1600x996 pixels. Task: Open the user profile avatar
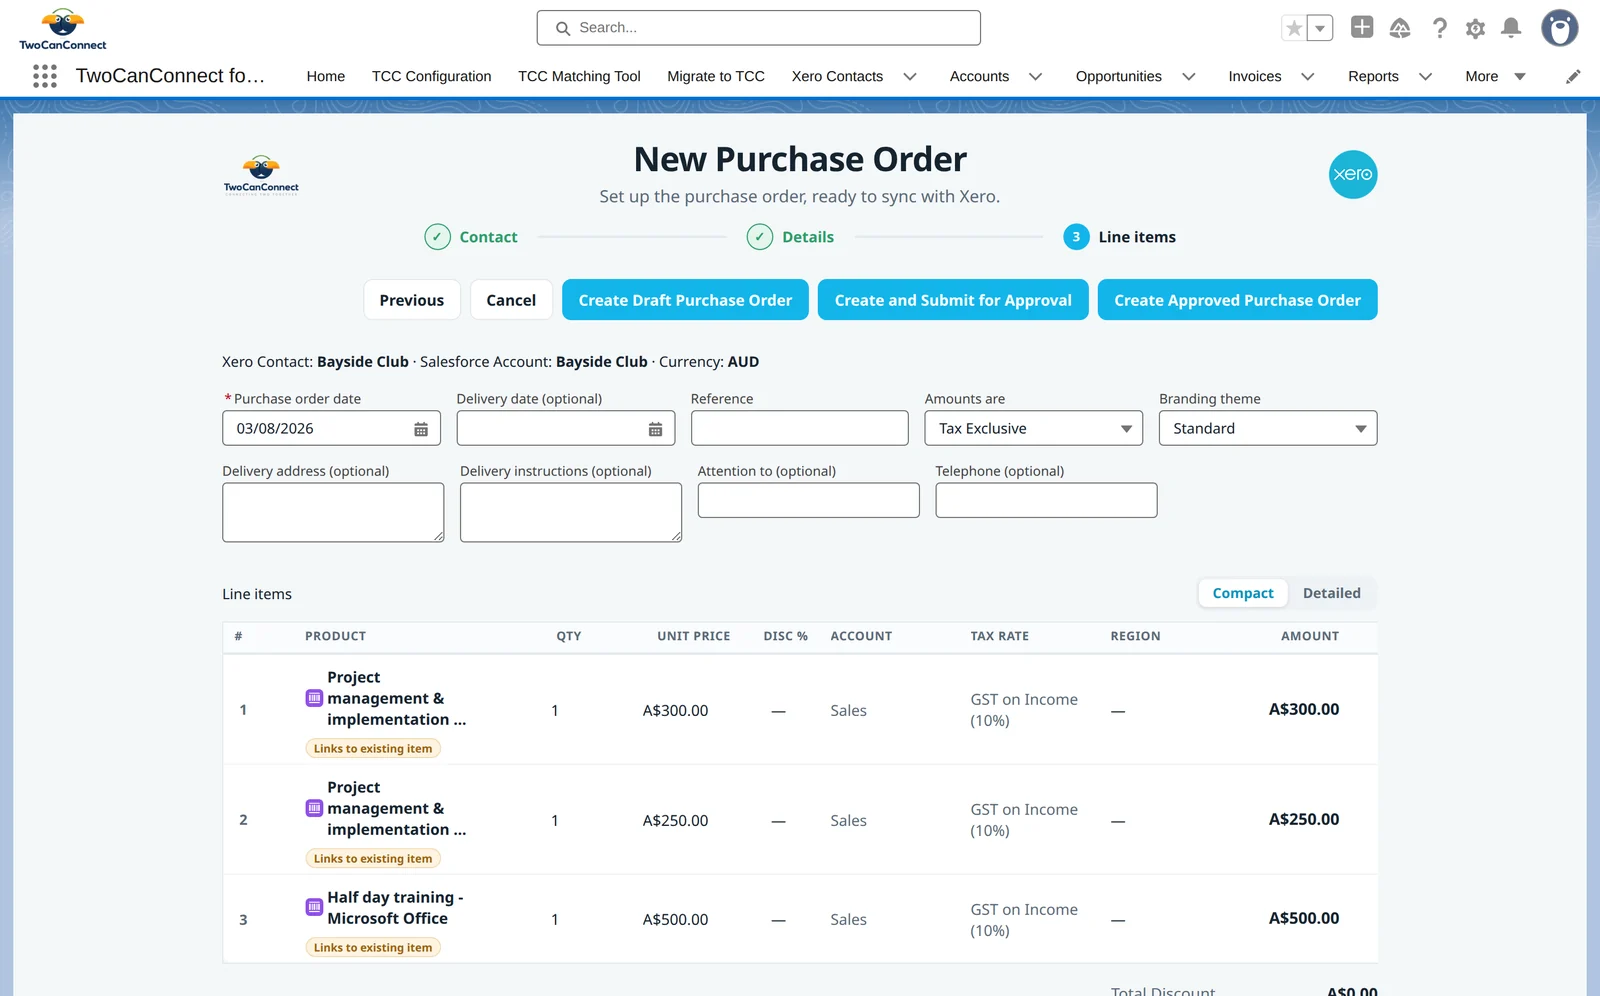click(x=1559, y=28)
